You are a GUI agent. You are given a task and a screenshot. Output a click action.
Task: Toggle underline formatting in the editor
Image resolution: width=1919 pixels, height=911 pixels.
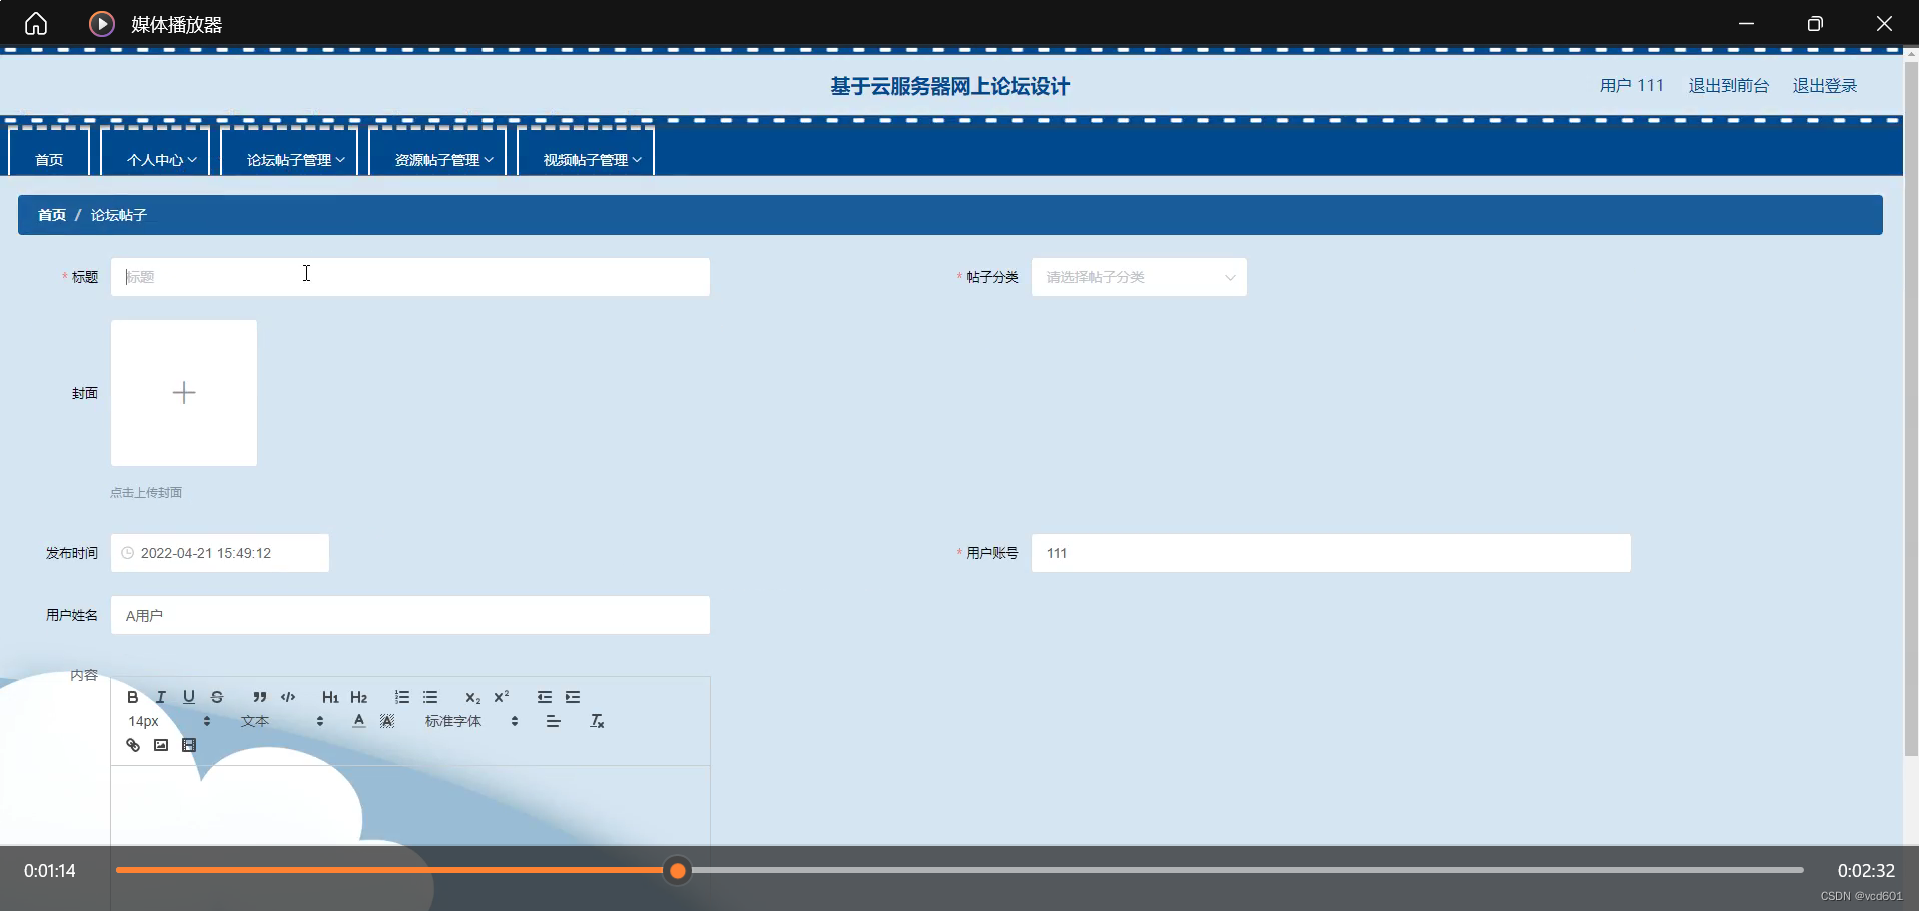[x=188, y=697]
